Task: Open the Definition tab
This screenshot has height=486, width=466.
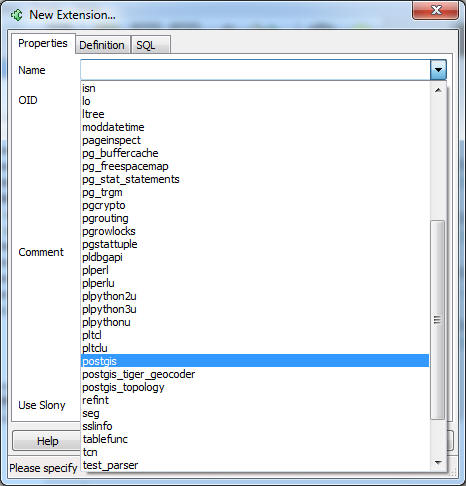Action: click(102, 45)
